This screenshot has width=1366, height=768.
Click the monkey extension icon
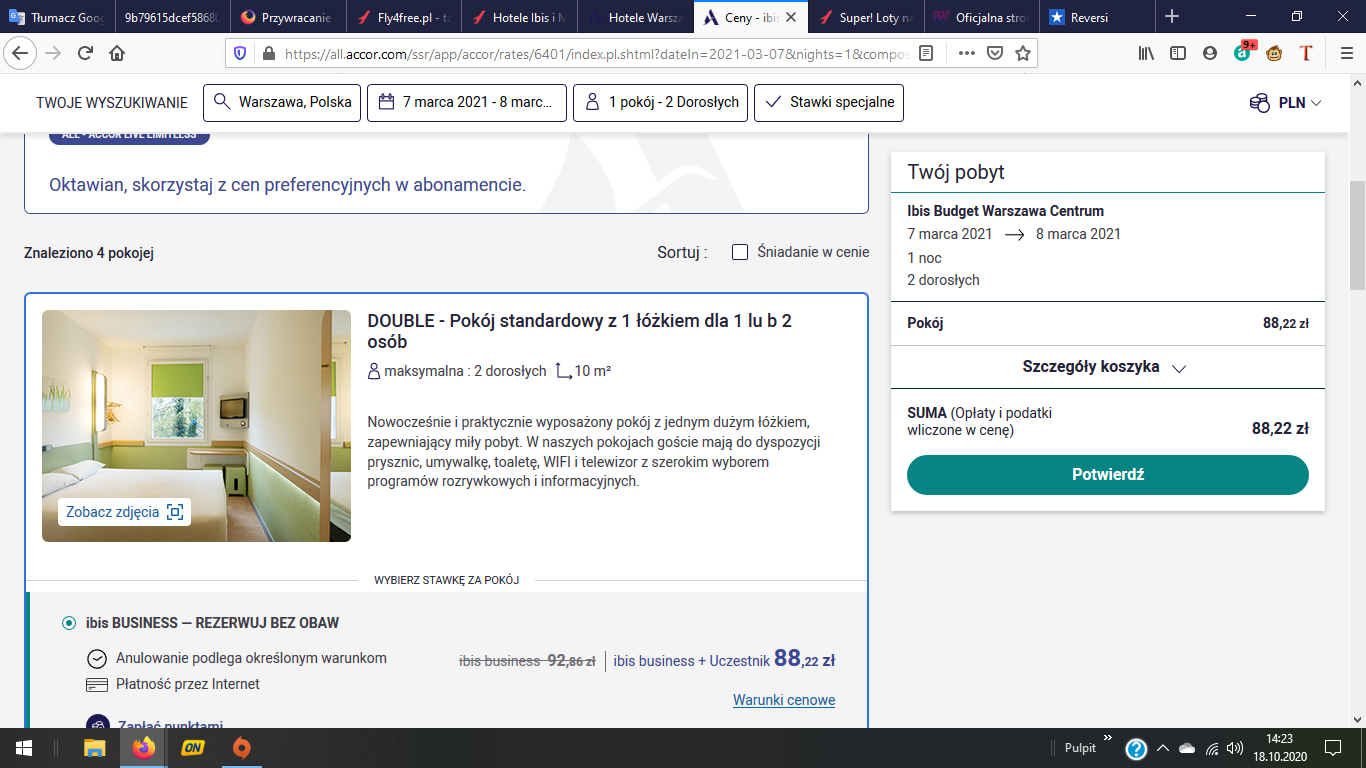(1275, 54)
